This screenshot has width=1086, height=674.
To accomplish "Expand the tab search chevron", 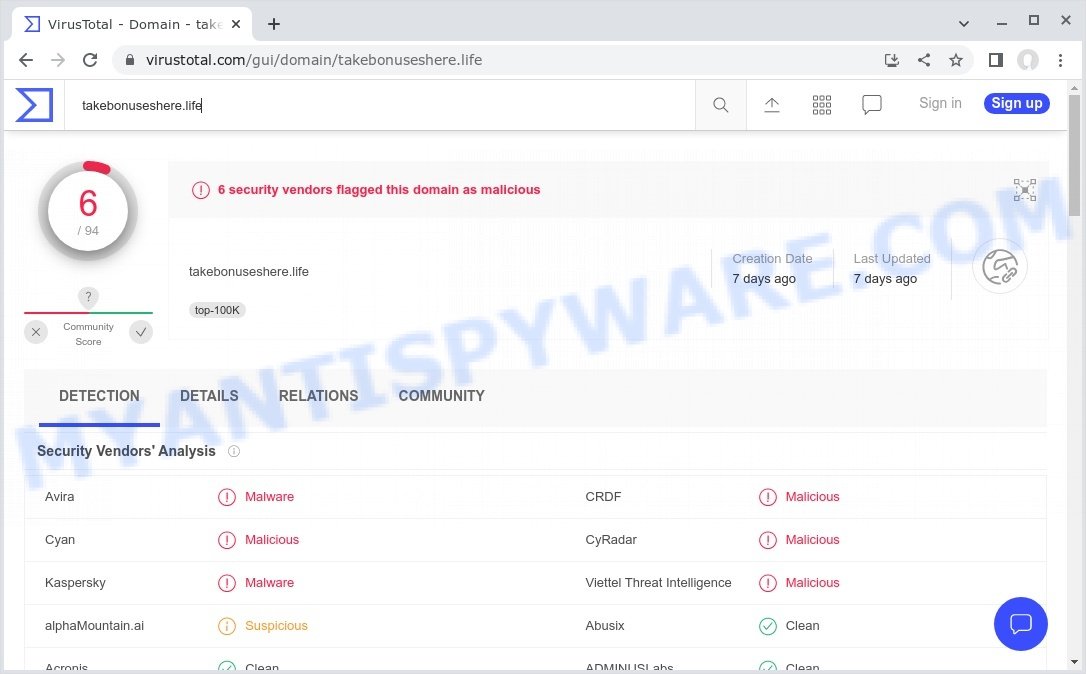I will coord(963,24).
